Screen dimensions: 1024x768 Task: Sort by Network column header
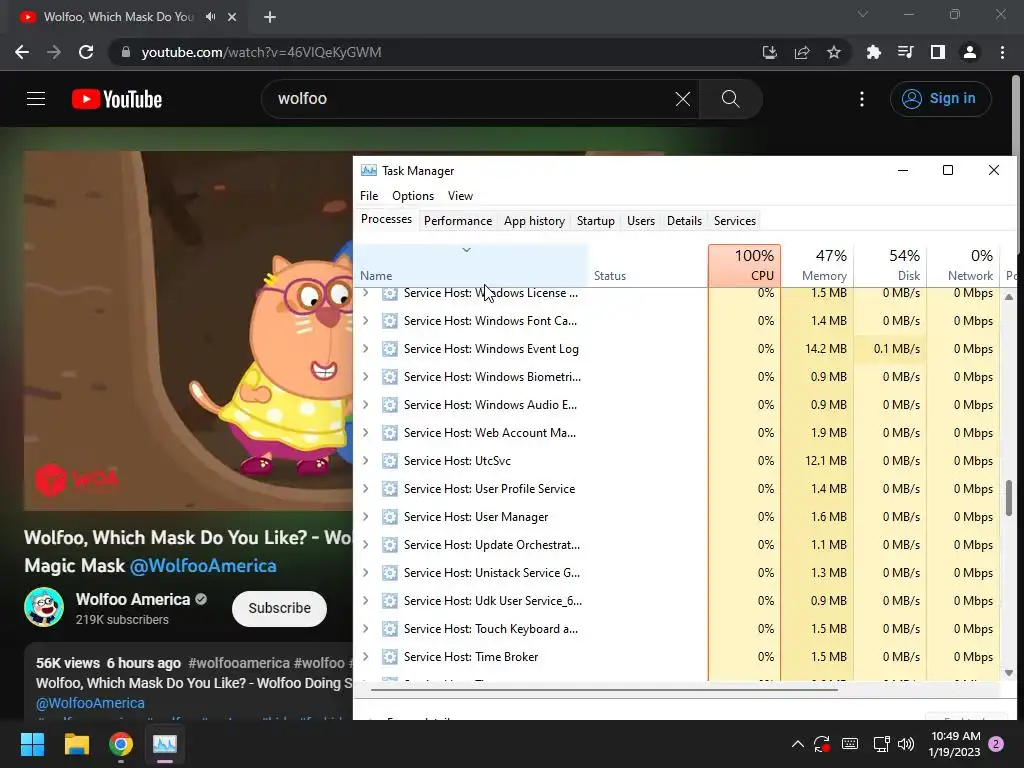pyautogui.click(x=963, y=265)
